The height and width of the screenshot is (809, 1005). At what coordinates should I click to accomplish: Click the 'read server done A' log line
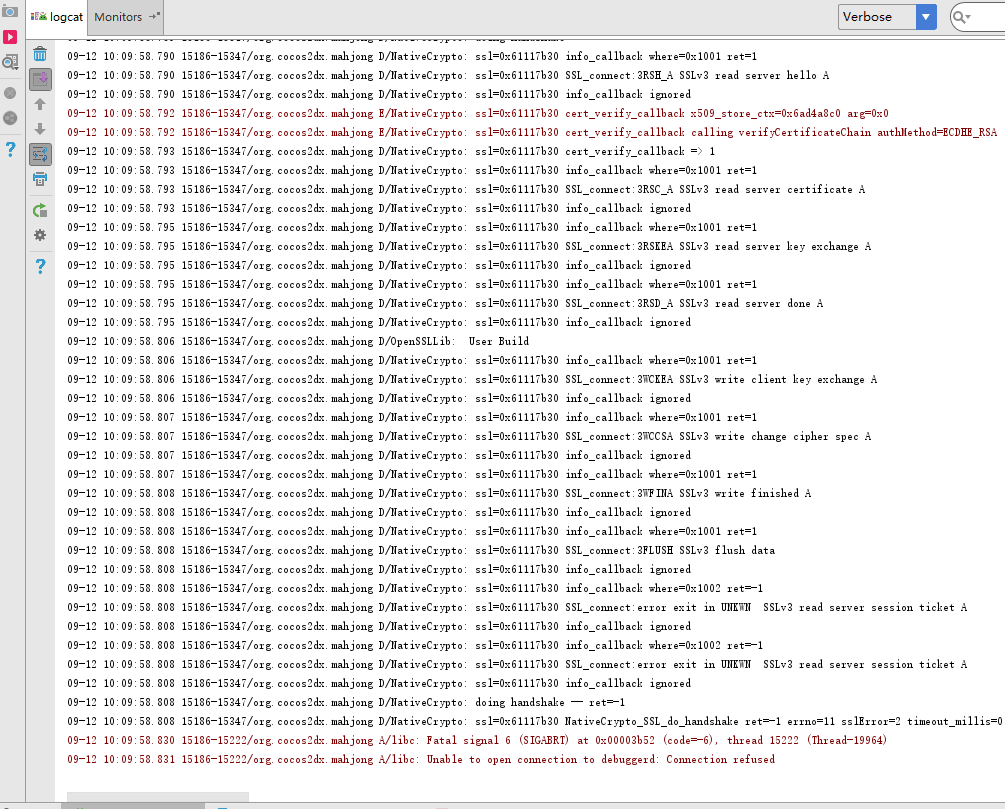coord(445,304)
